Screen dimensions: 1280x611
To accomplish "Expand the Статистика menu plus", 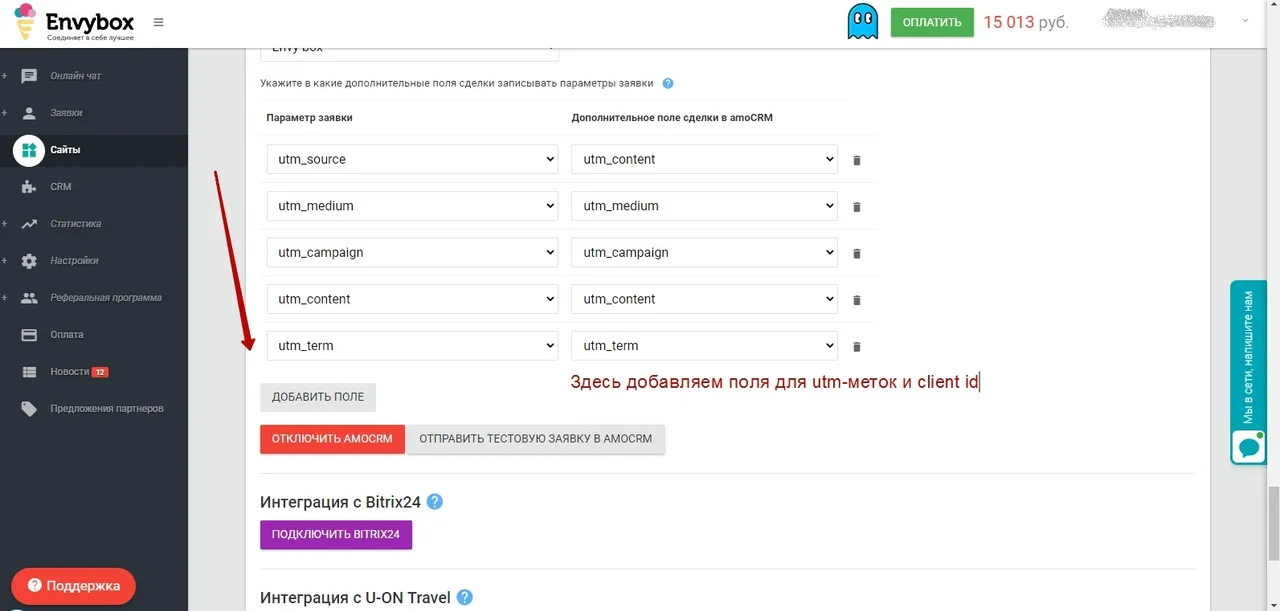I will [4, 224].
